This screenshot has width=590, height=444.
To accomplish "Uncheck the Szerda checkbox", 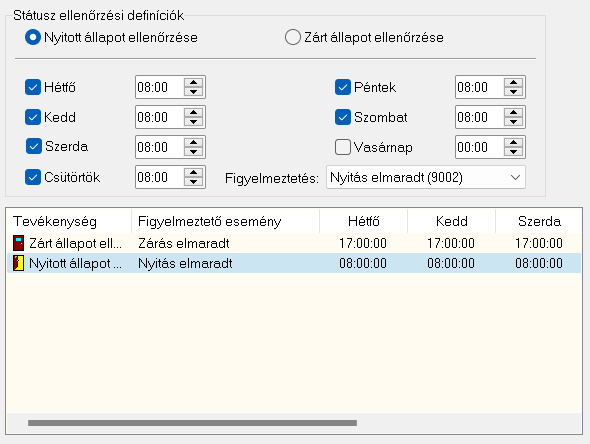I will pos(33,146).
